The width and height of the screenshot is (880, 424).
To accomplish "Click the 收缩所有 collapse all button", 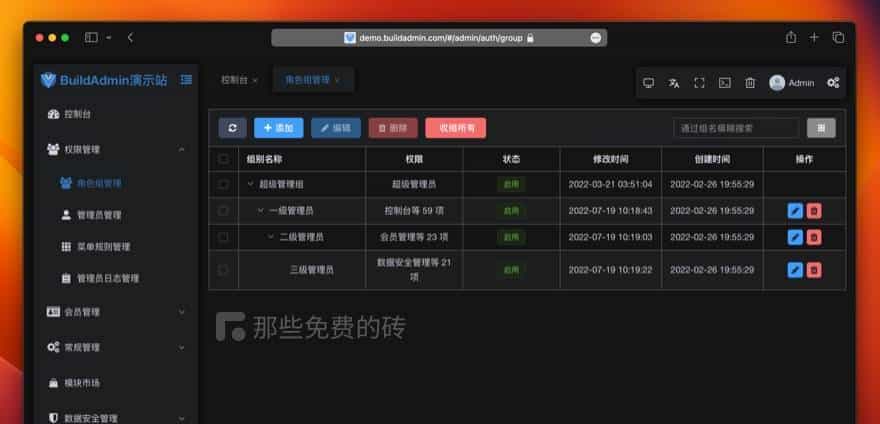I will [x=456, y=128].
